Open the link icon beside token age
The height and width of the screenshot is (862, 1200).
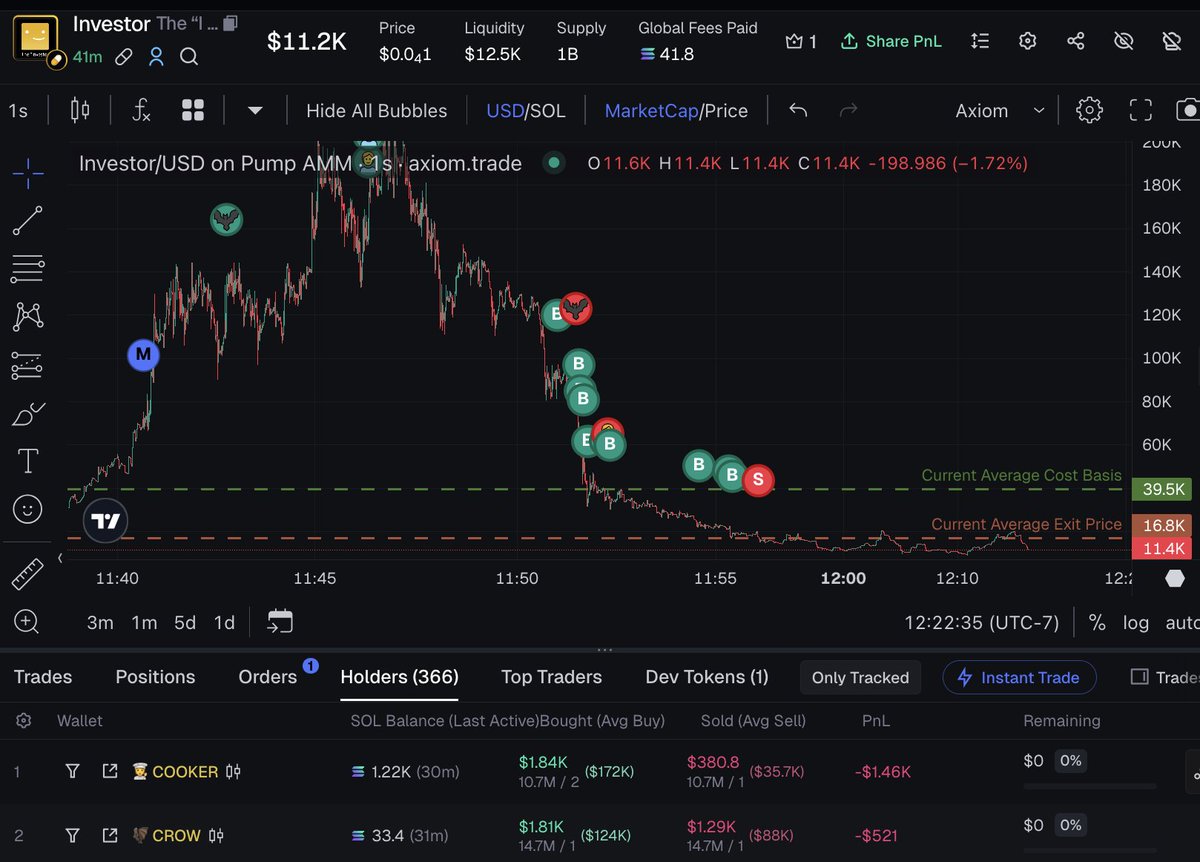click(123, 57)
